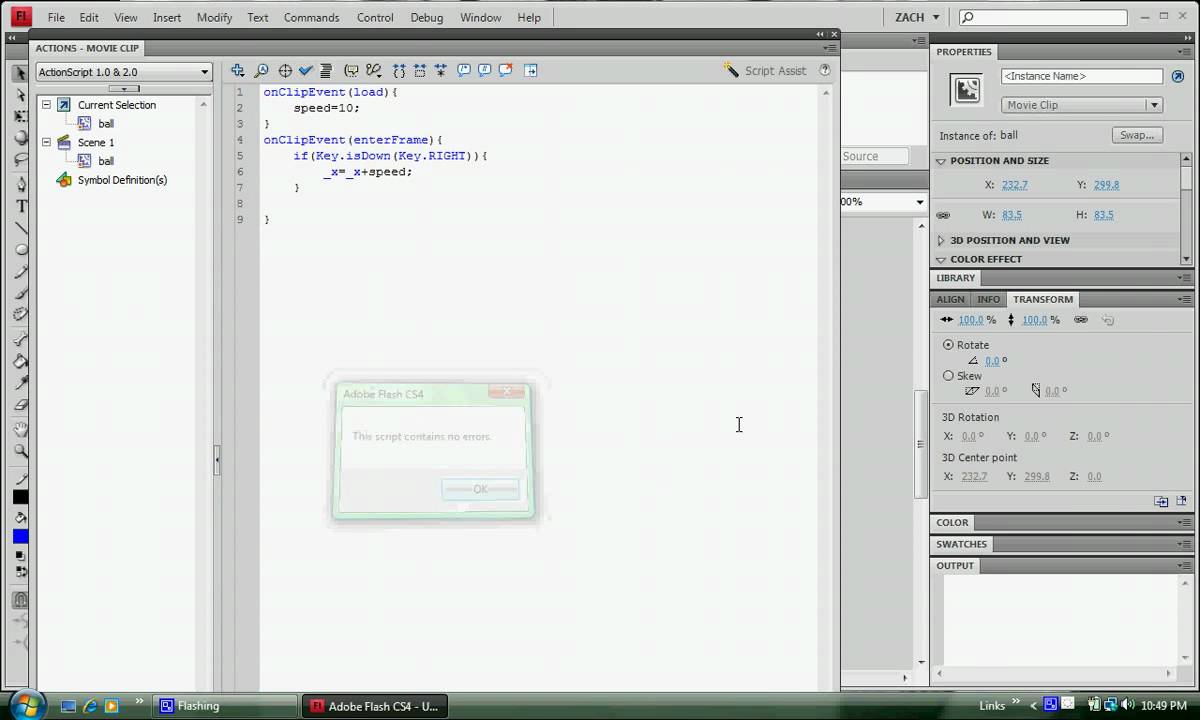Select the Paint Bucket tool
The image size is (1200, 720).
point(20,362)
